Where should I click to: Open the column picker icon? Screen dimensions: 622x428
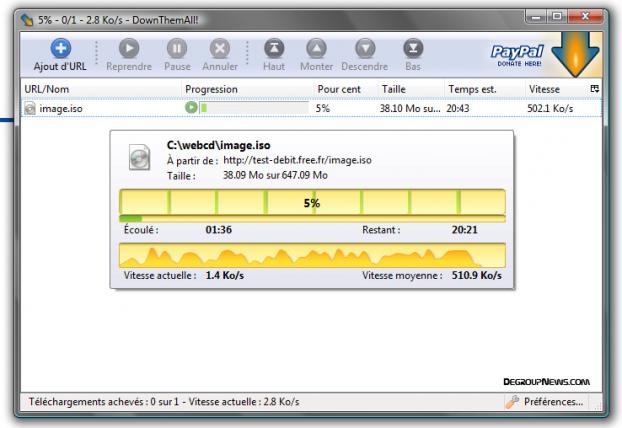(x=594, y=89)
